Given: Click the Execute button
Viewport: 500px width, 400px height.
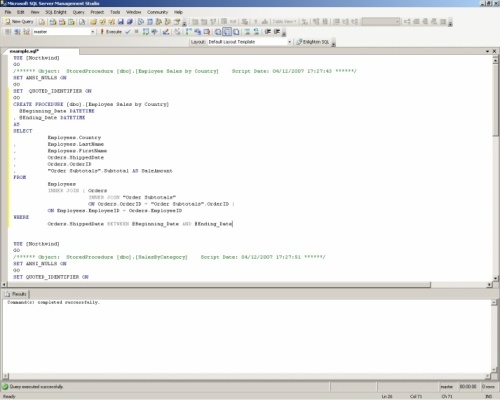Looking at the screenshot, I should point(111,32).
